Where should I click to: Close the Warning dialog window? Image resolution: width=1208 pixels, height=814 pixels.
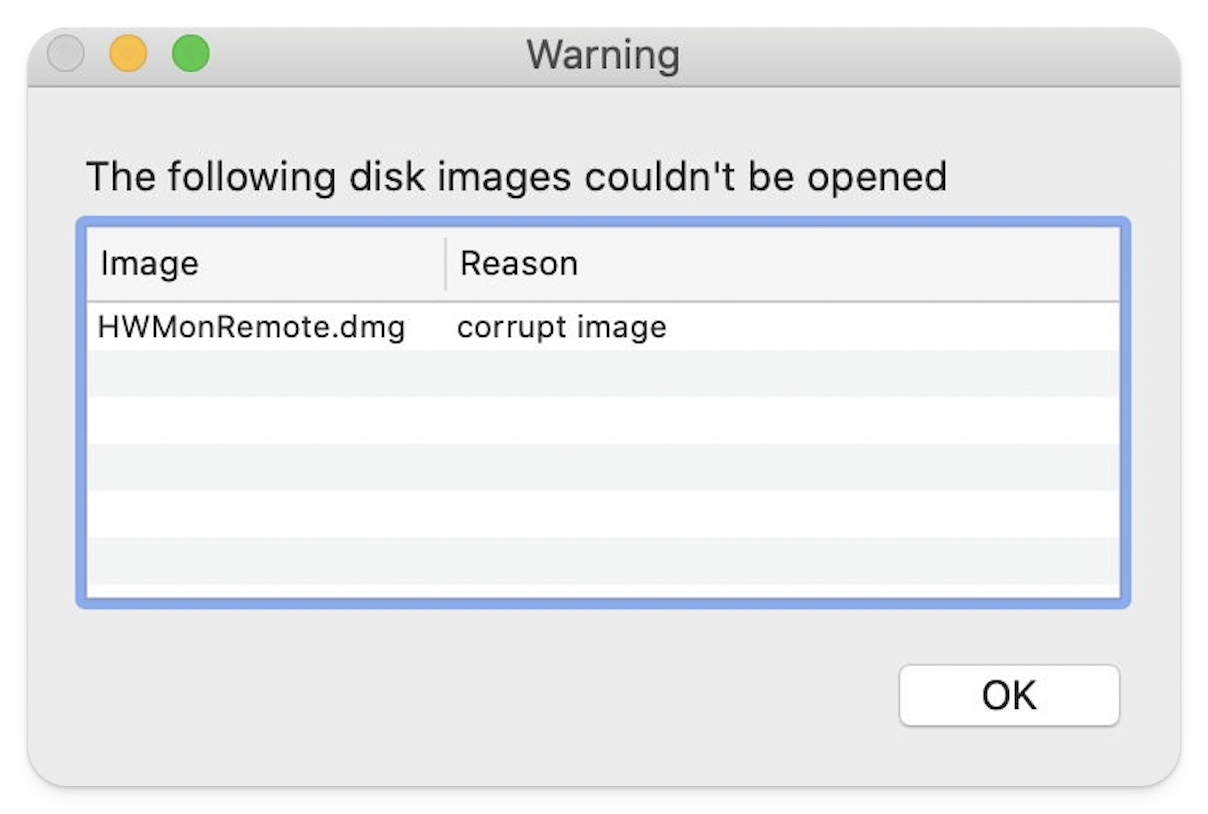click(66, 54)
